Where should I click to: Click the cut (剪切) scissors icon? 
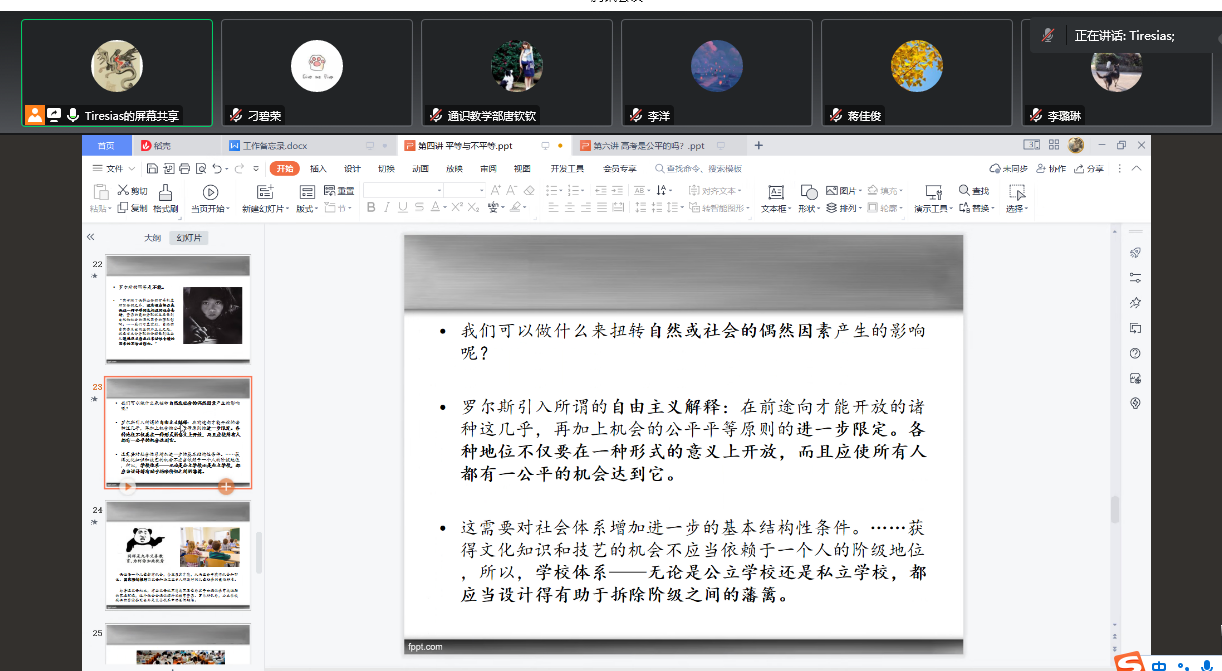pyautogui.click(x=123, y=191)
